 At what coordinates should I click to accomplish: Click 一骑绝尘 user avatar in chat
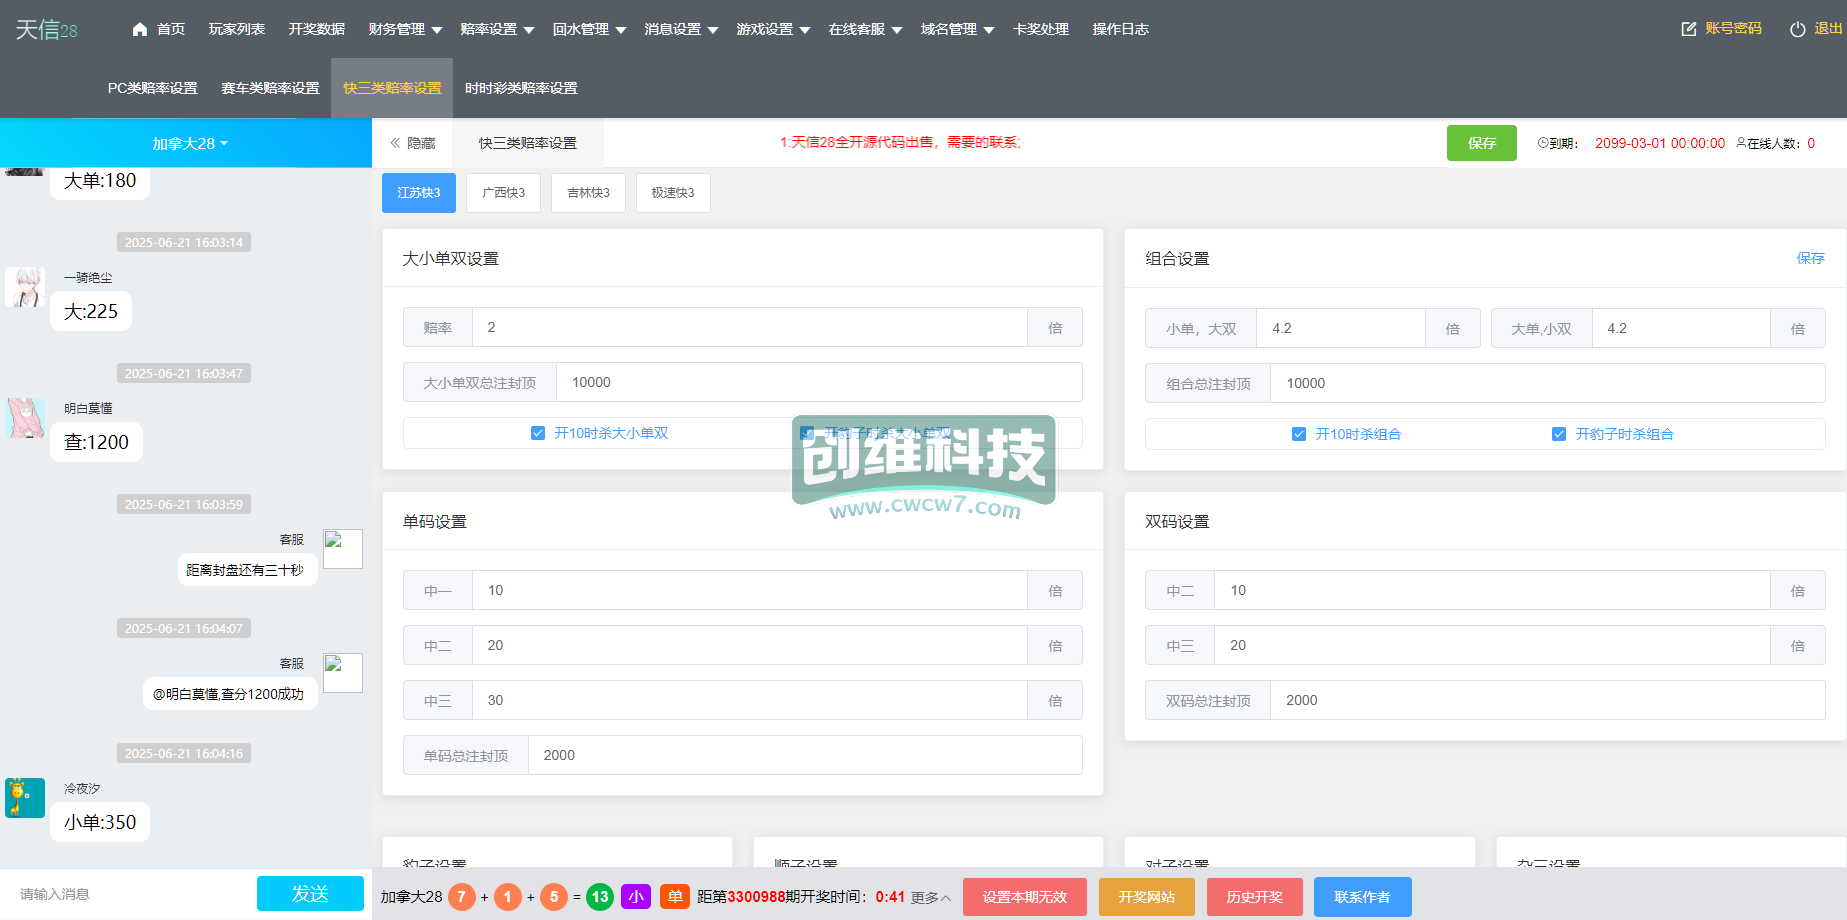(x=25, y=287)
